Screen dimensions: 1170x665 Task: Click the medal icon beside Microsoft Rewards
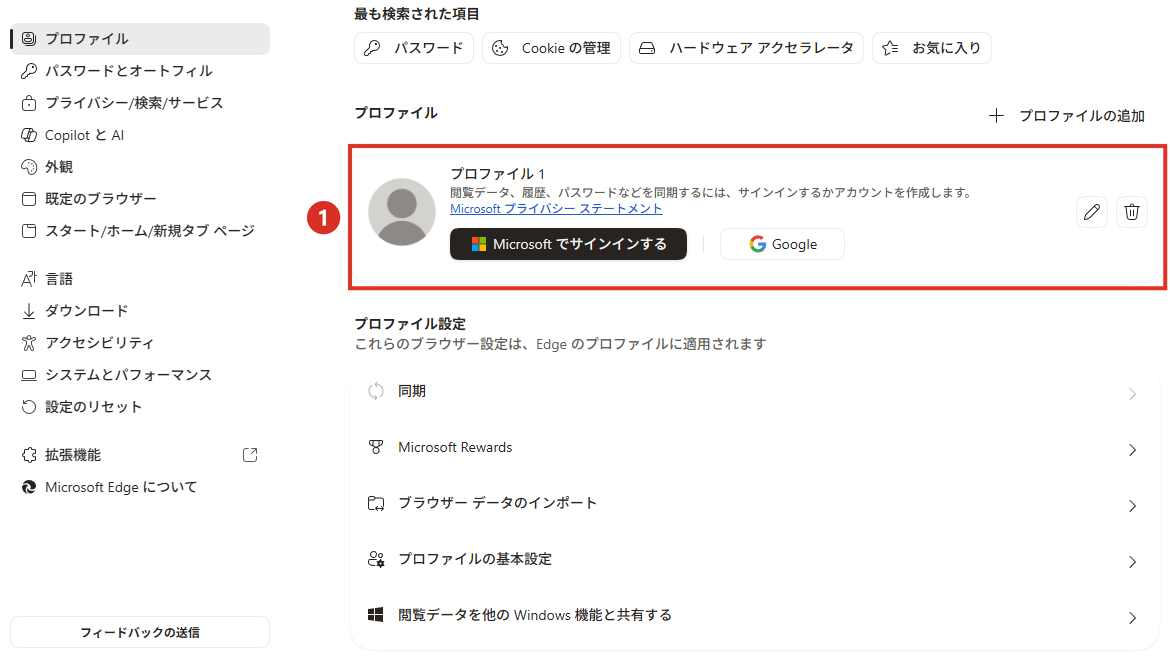[376, 447]
